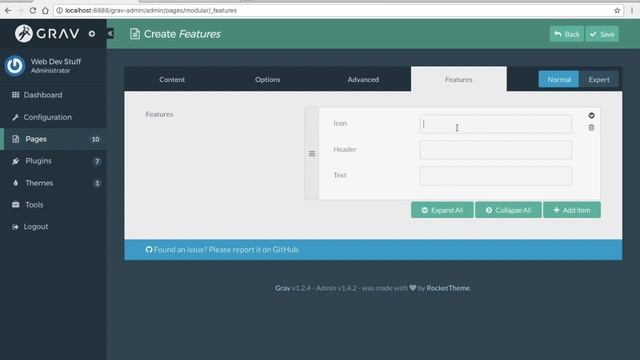
Task: Click the circular icon beside Grav logo
Action: [x=92, y=34]
